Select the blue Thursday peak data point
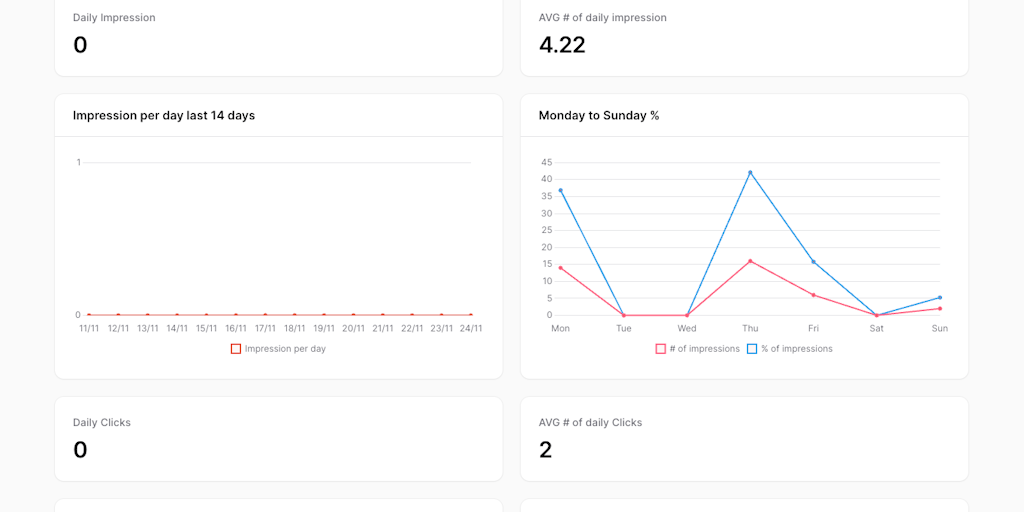The height and width of the screenshot is (512, 1024). point(750,173)
